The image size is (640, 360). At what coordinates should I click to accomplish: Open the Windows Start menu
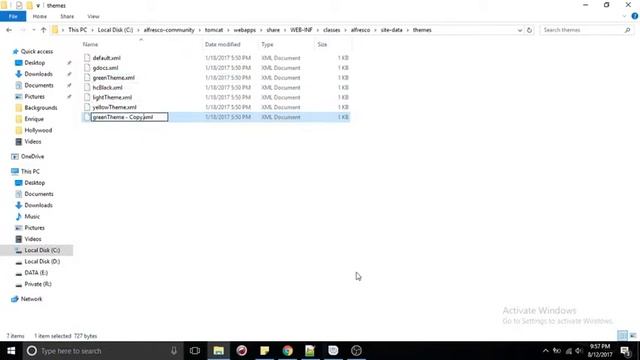click(x=11, y=351)
